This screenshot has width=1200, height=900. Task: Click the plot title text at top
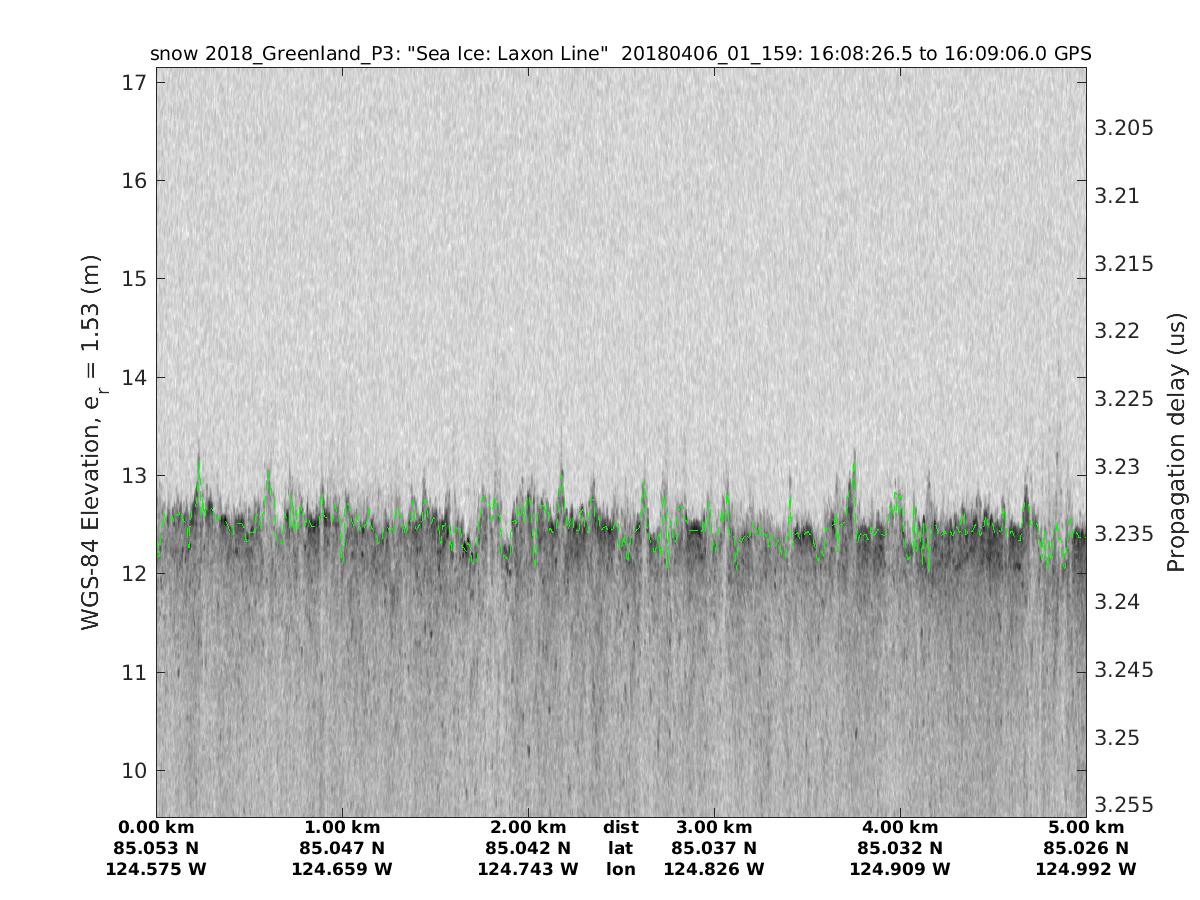click(620, 53)
